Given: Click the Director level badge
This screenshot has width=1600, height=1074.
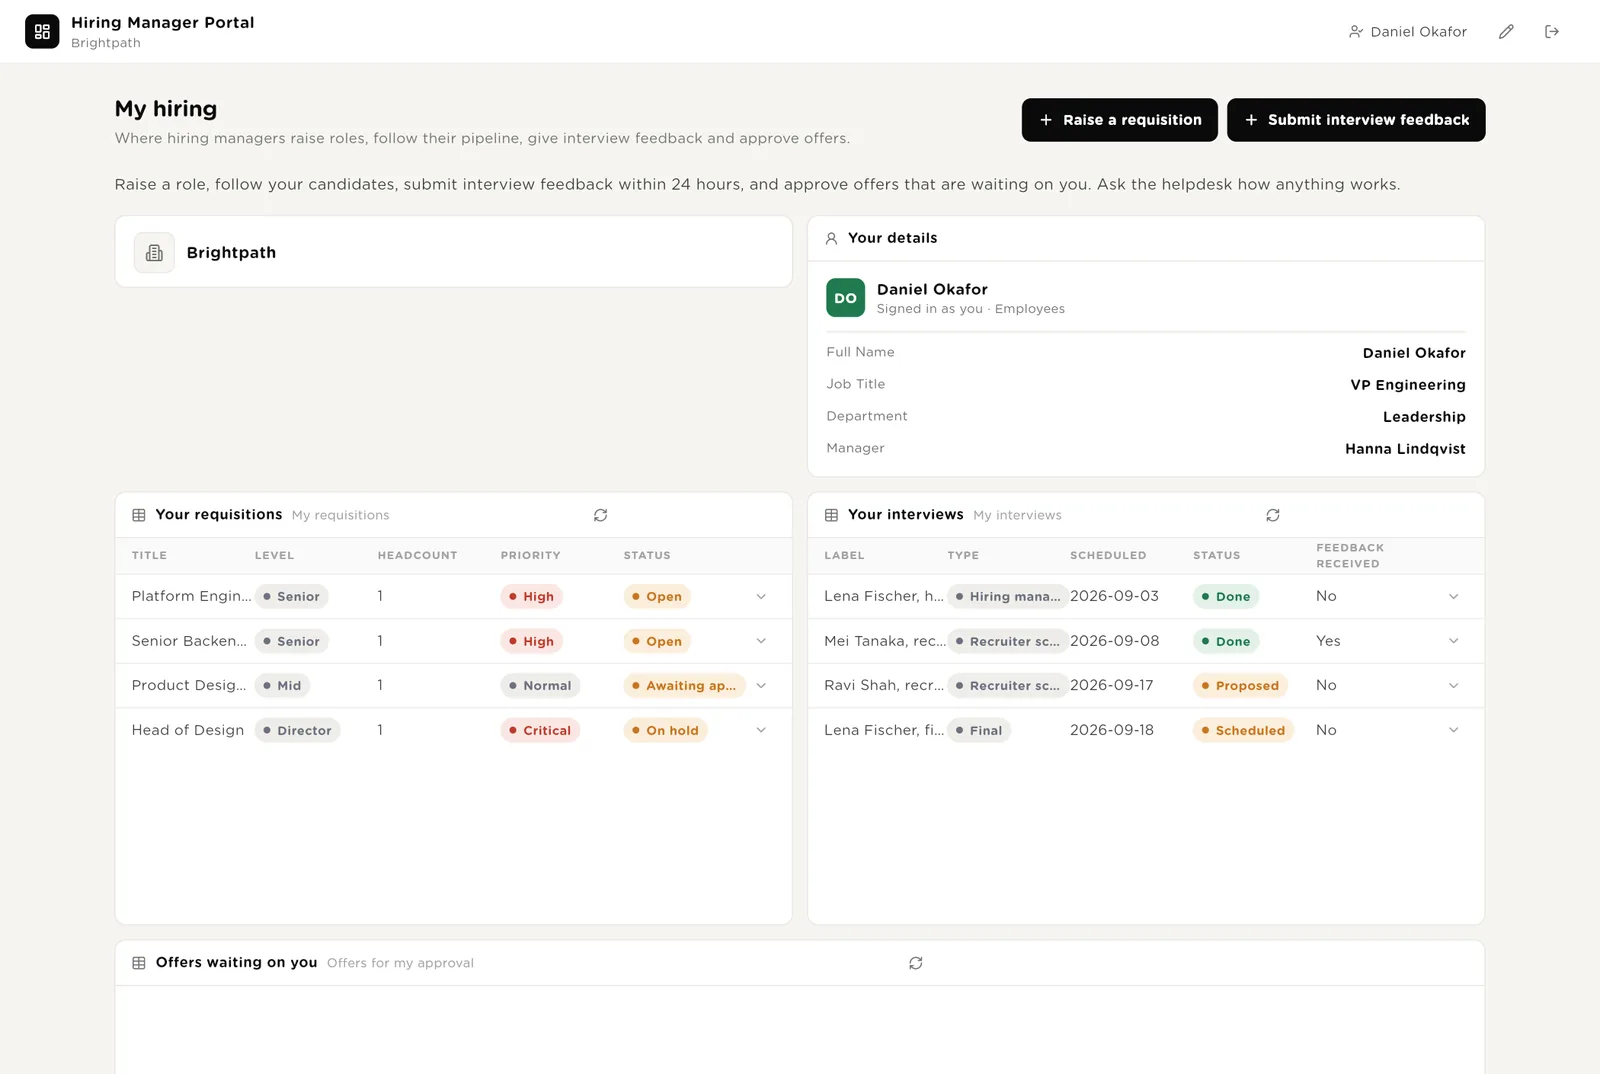Looking at the screenshot, I should click(297, 731).
